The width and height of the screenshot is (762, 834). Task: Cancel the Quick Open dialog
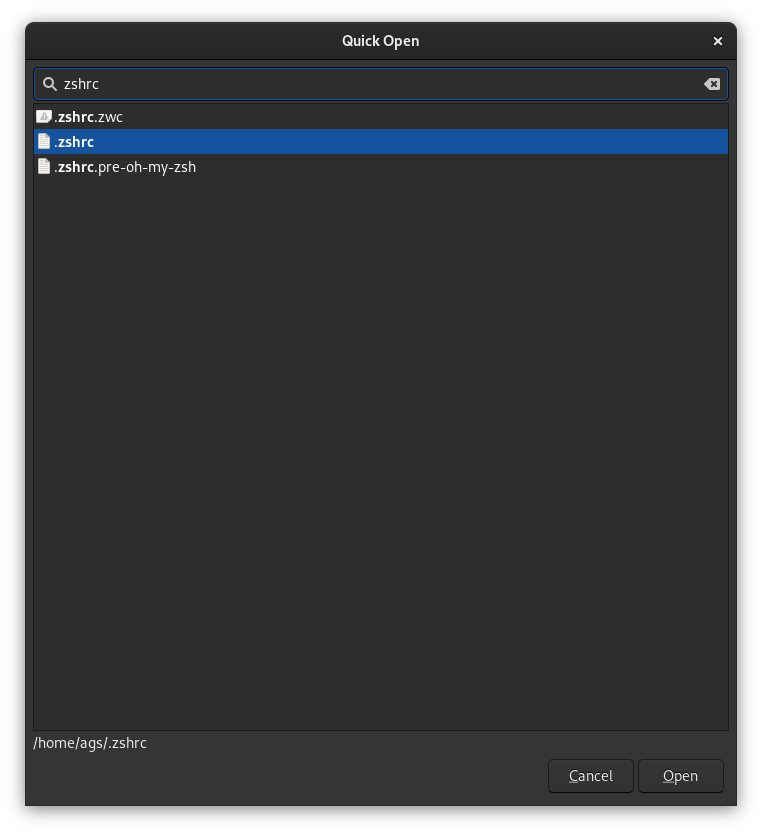591,776
